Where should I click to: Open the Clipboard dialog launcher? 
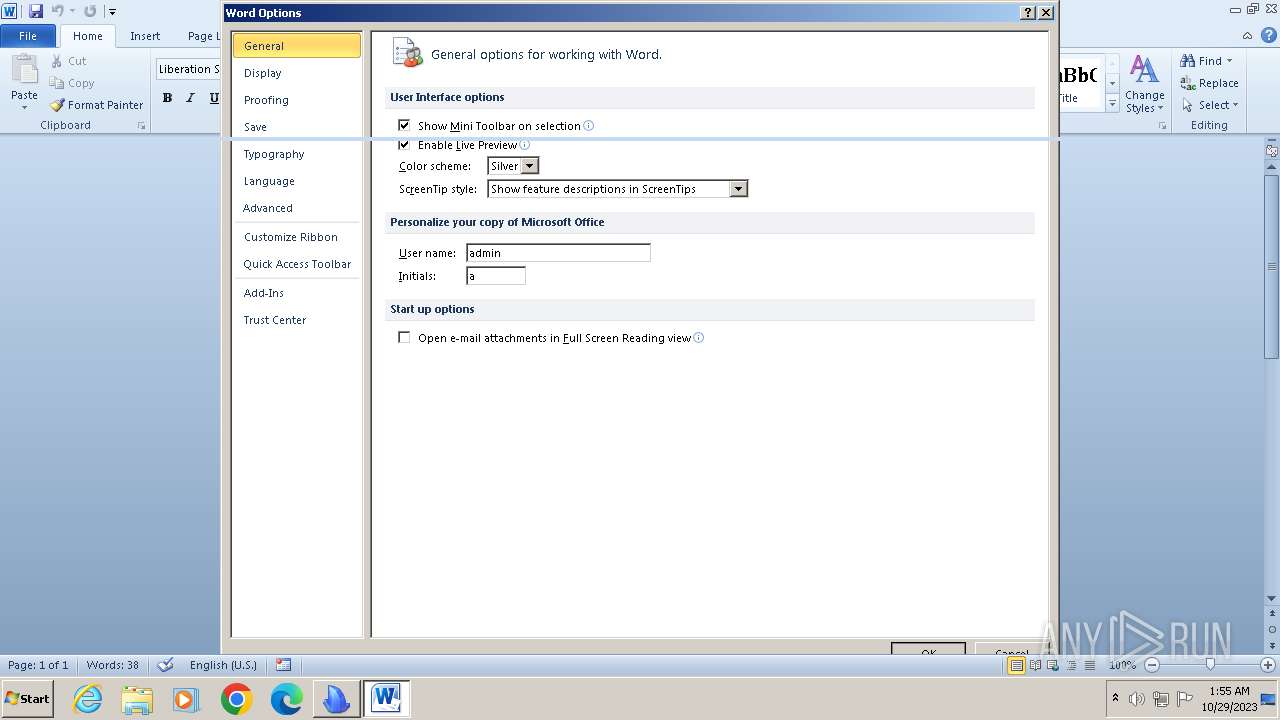pyautogui.click(x=142, y=126)
